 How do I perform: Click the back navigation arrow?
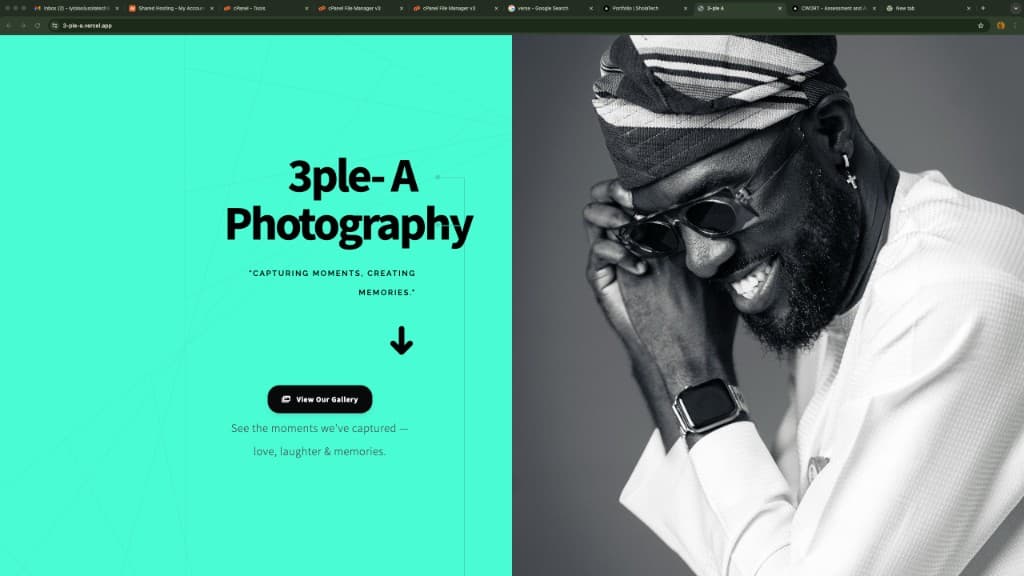pyautogui.click(x=10, y=27)
